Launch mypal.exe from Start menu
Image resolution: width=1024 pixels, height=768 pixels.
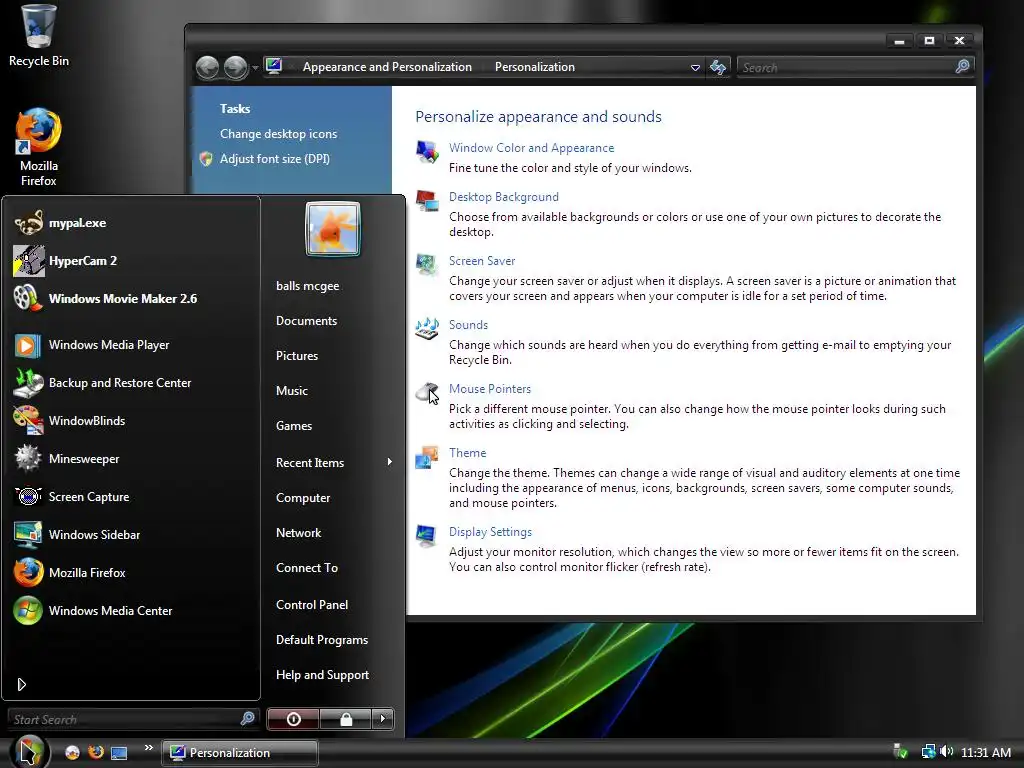(131, 223)
